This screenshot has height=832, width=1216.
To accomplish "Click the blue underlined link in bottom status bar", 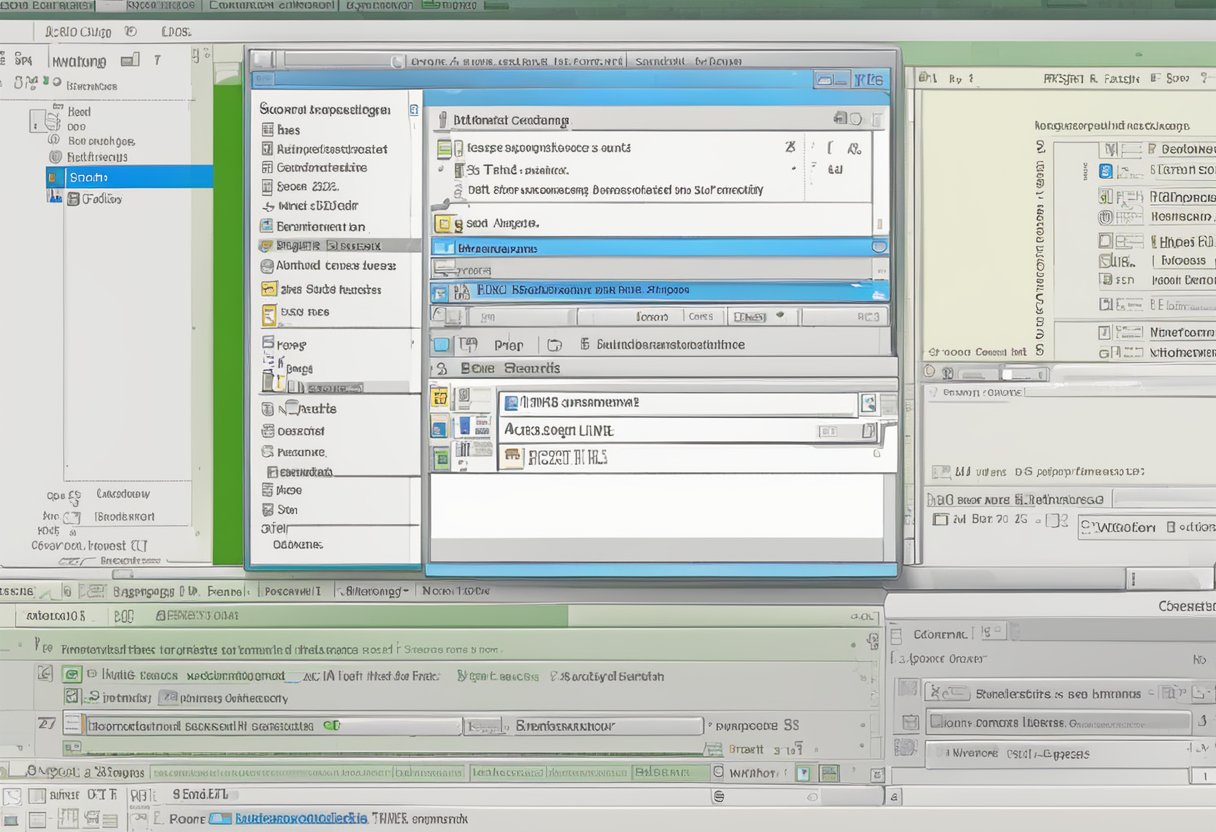I will pyautogui.click(x=300, y=818).
